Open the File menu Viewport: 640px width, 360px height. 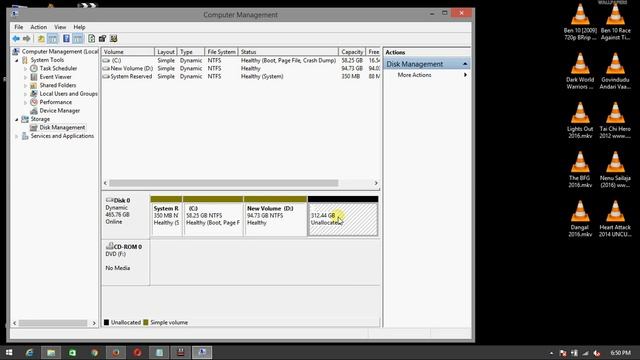point(19,27)
